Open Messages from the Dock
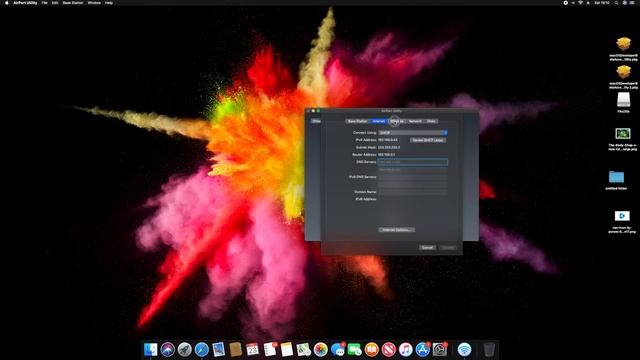This screenshot has width=640, height=360. point(338,349)
